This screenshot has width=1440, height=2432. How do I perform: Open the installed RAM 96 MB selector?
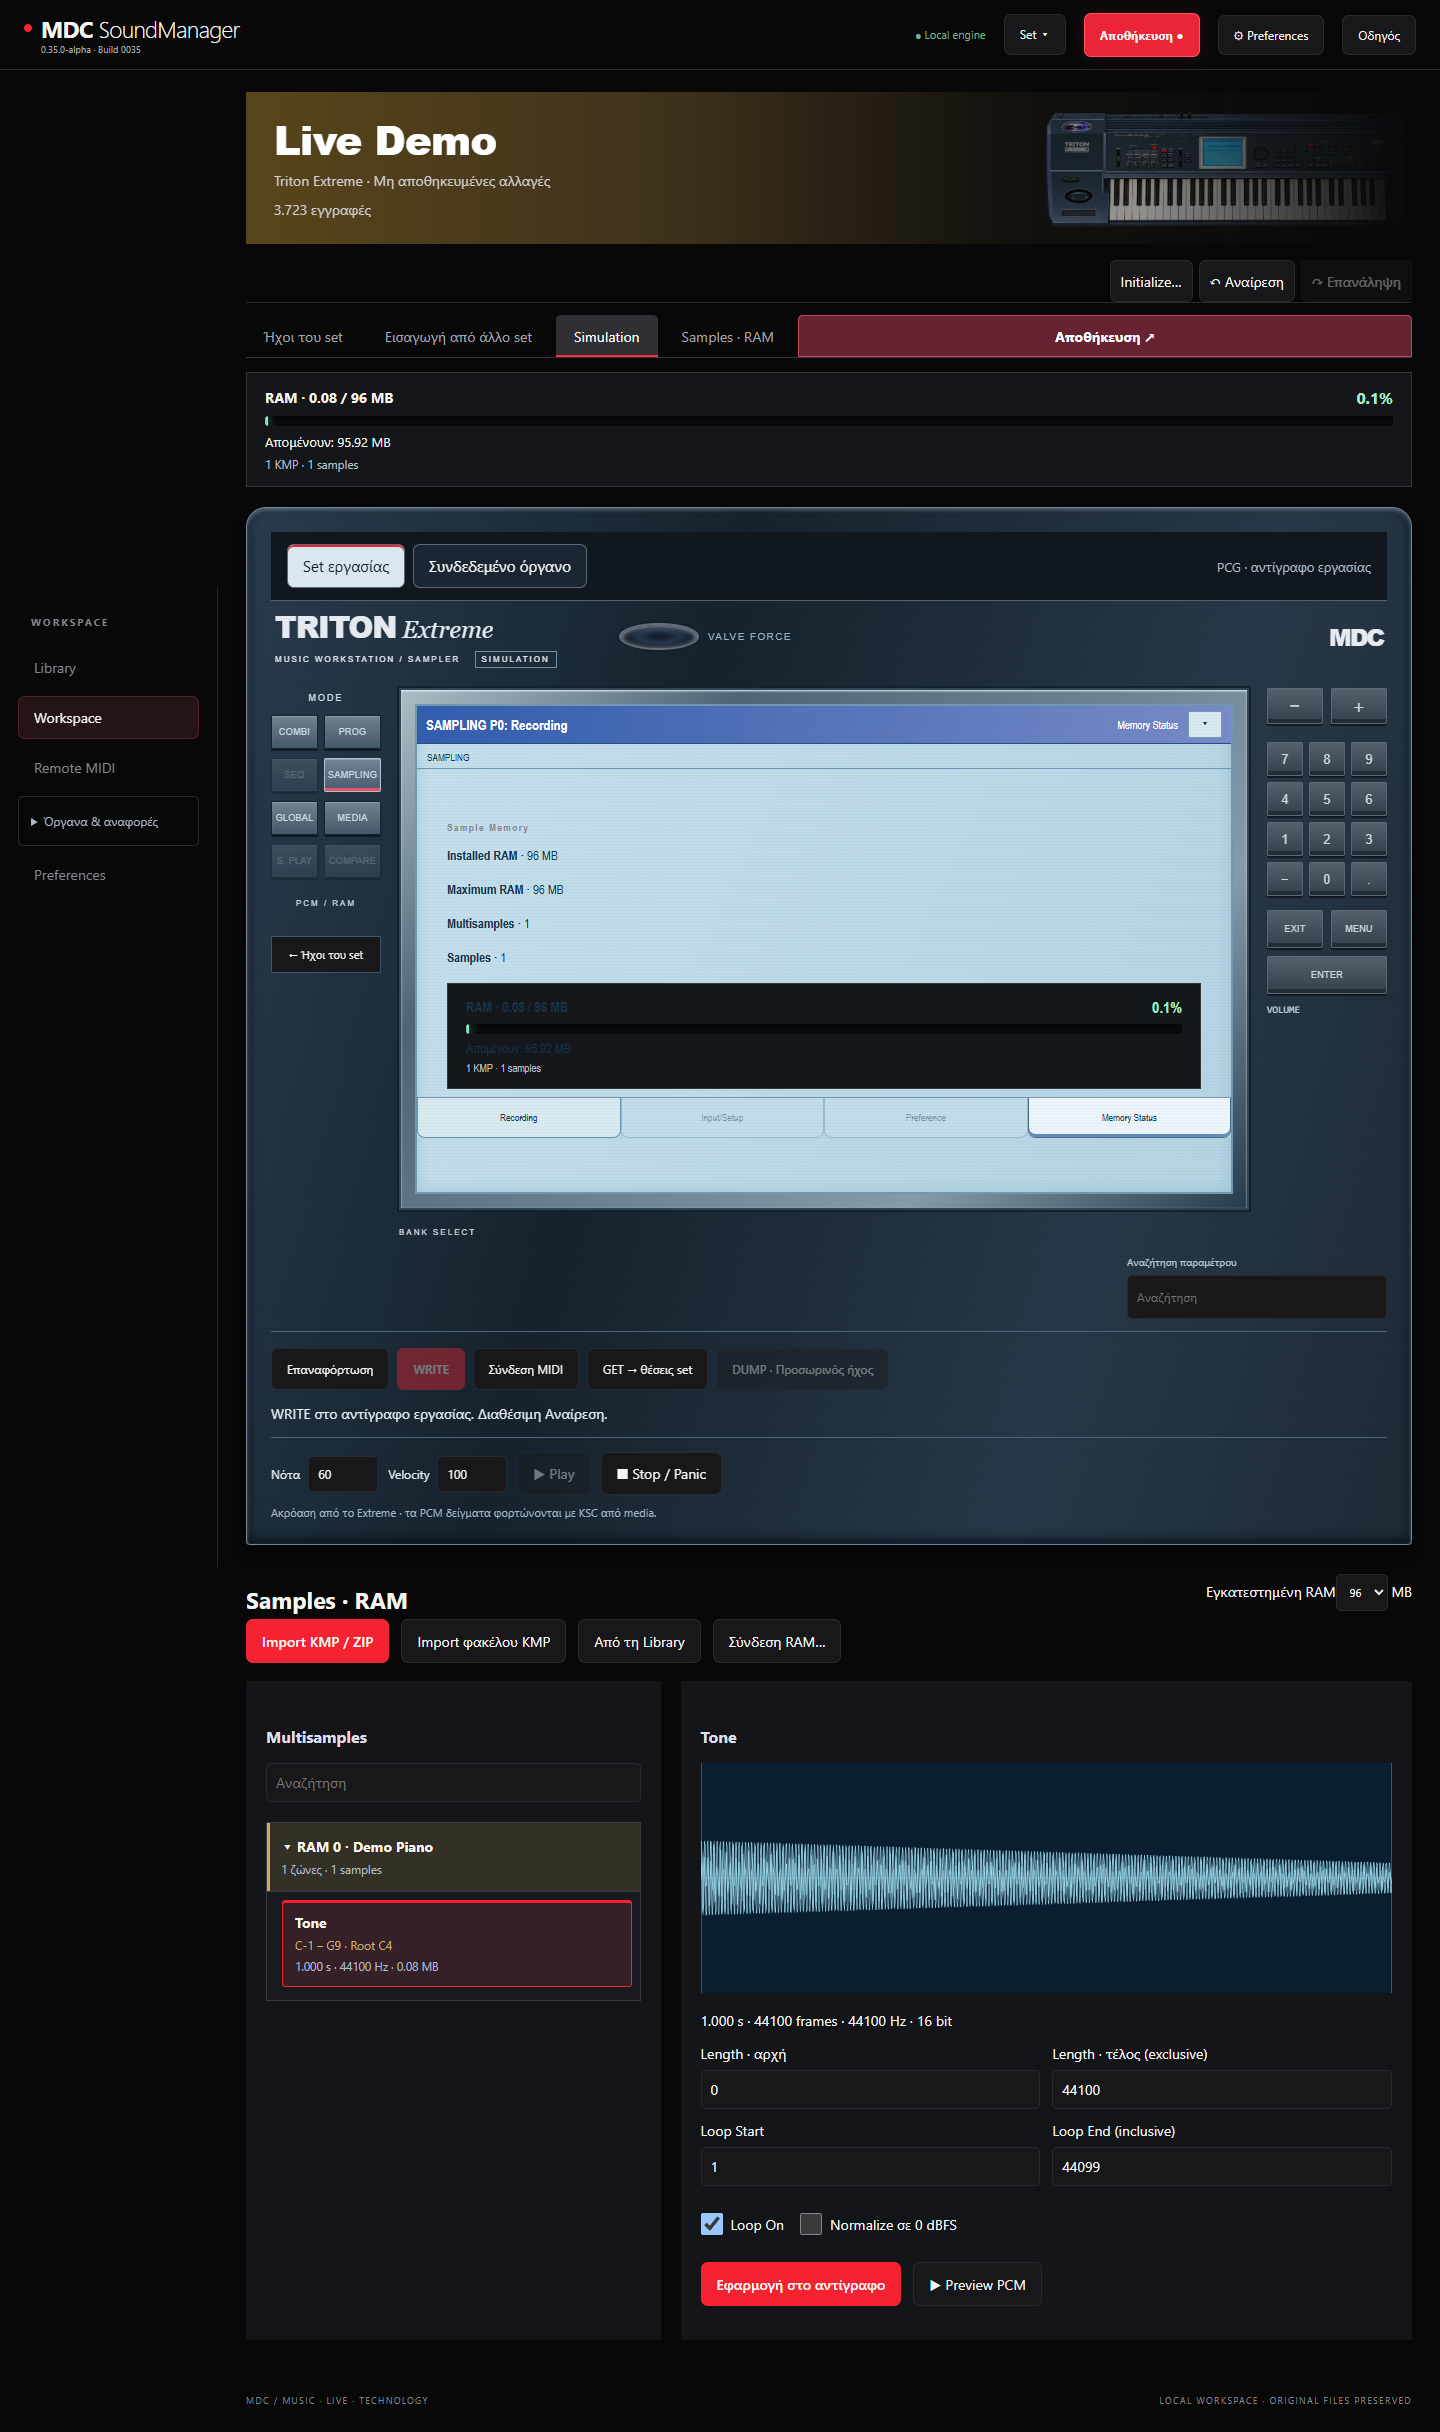tap(1362, 1592)
